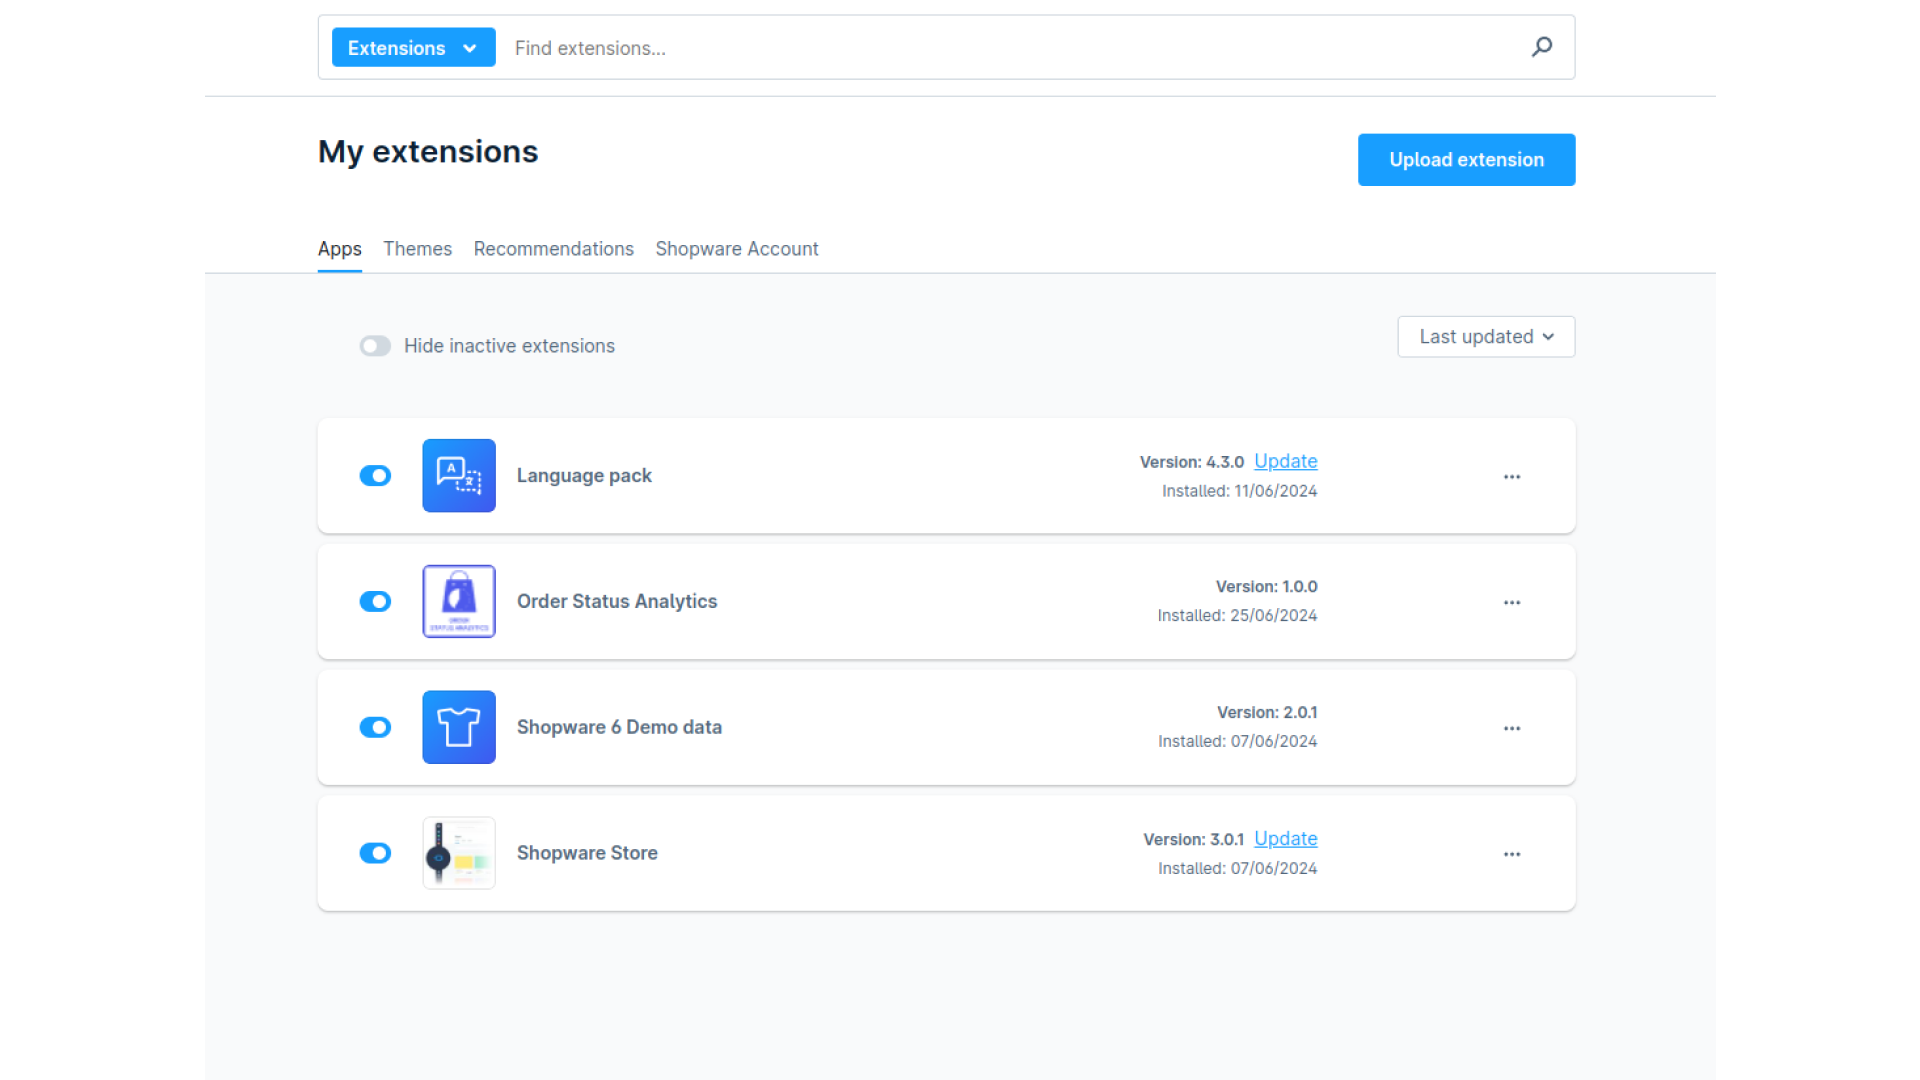
Task: Open the Last updated sort dropdown
Action: (1486, 337)
